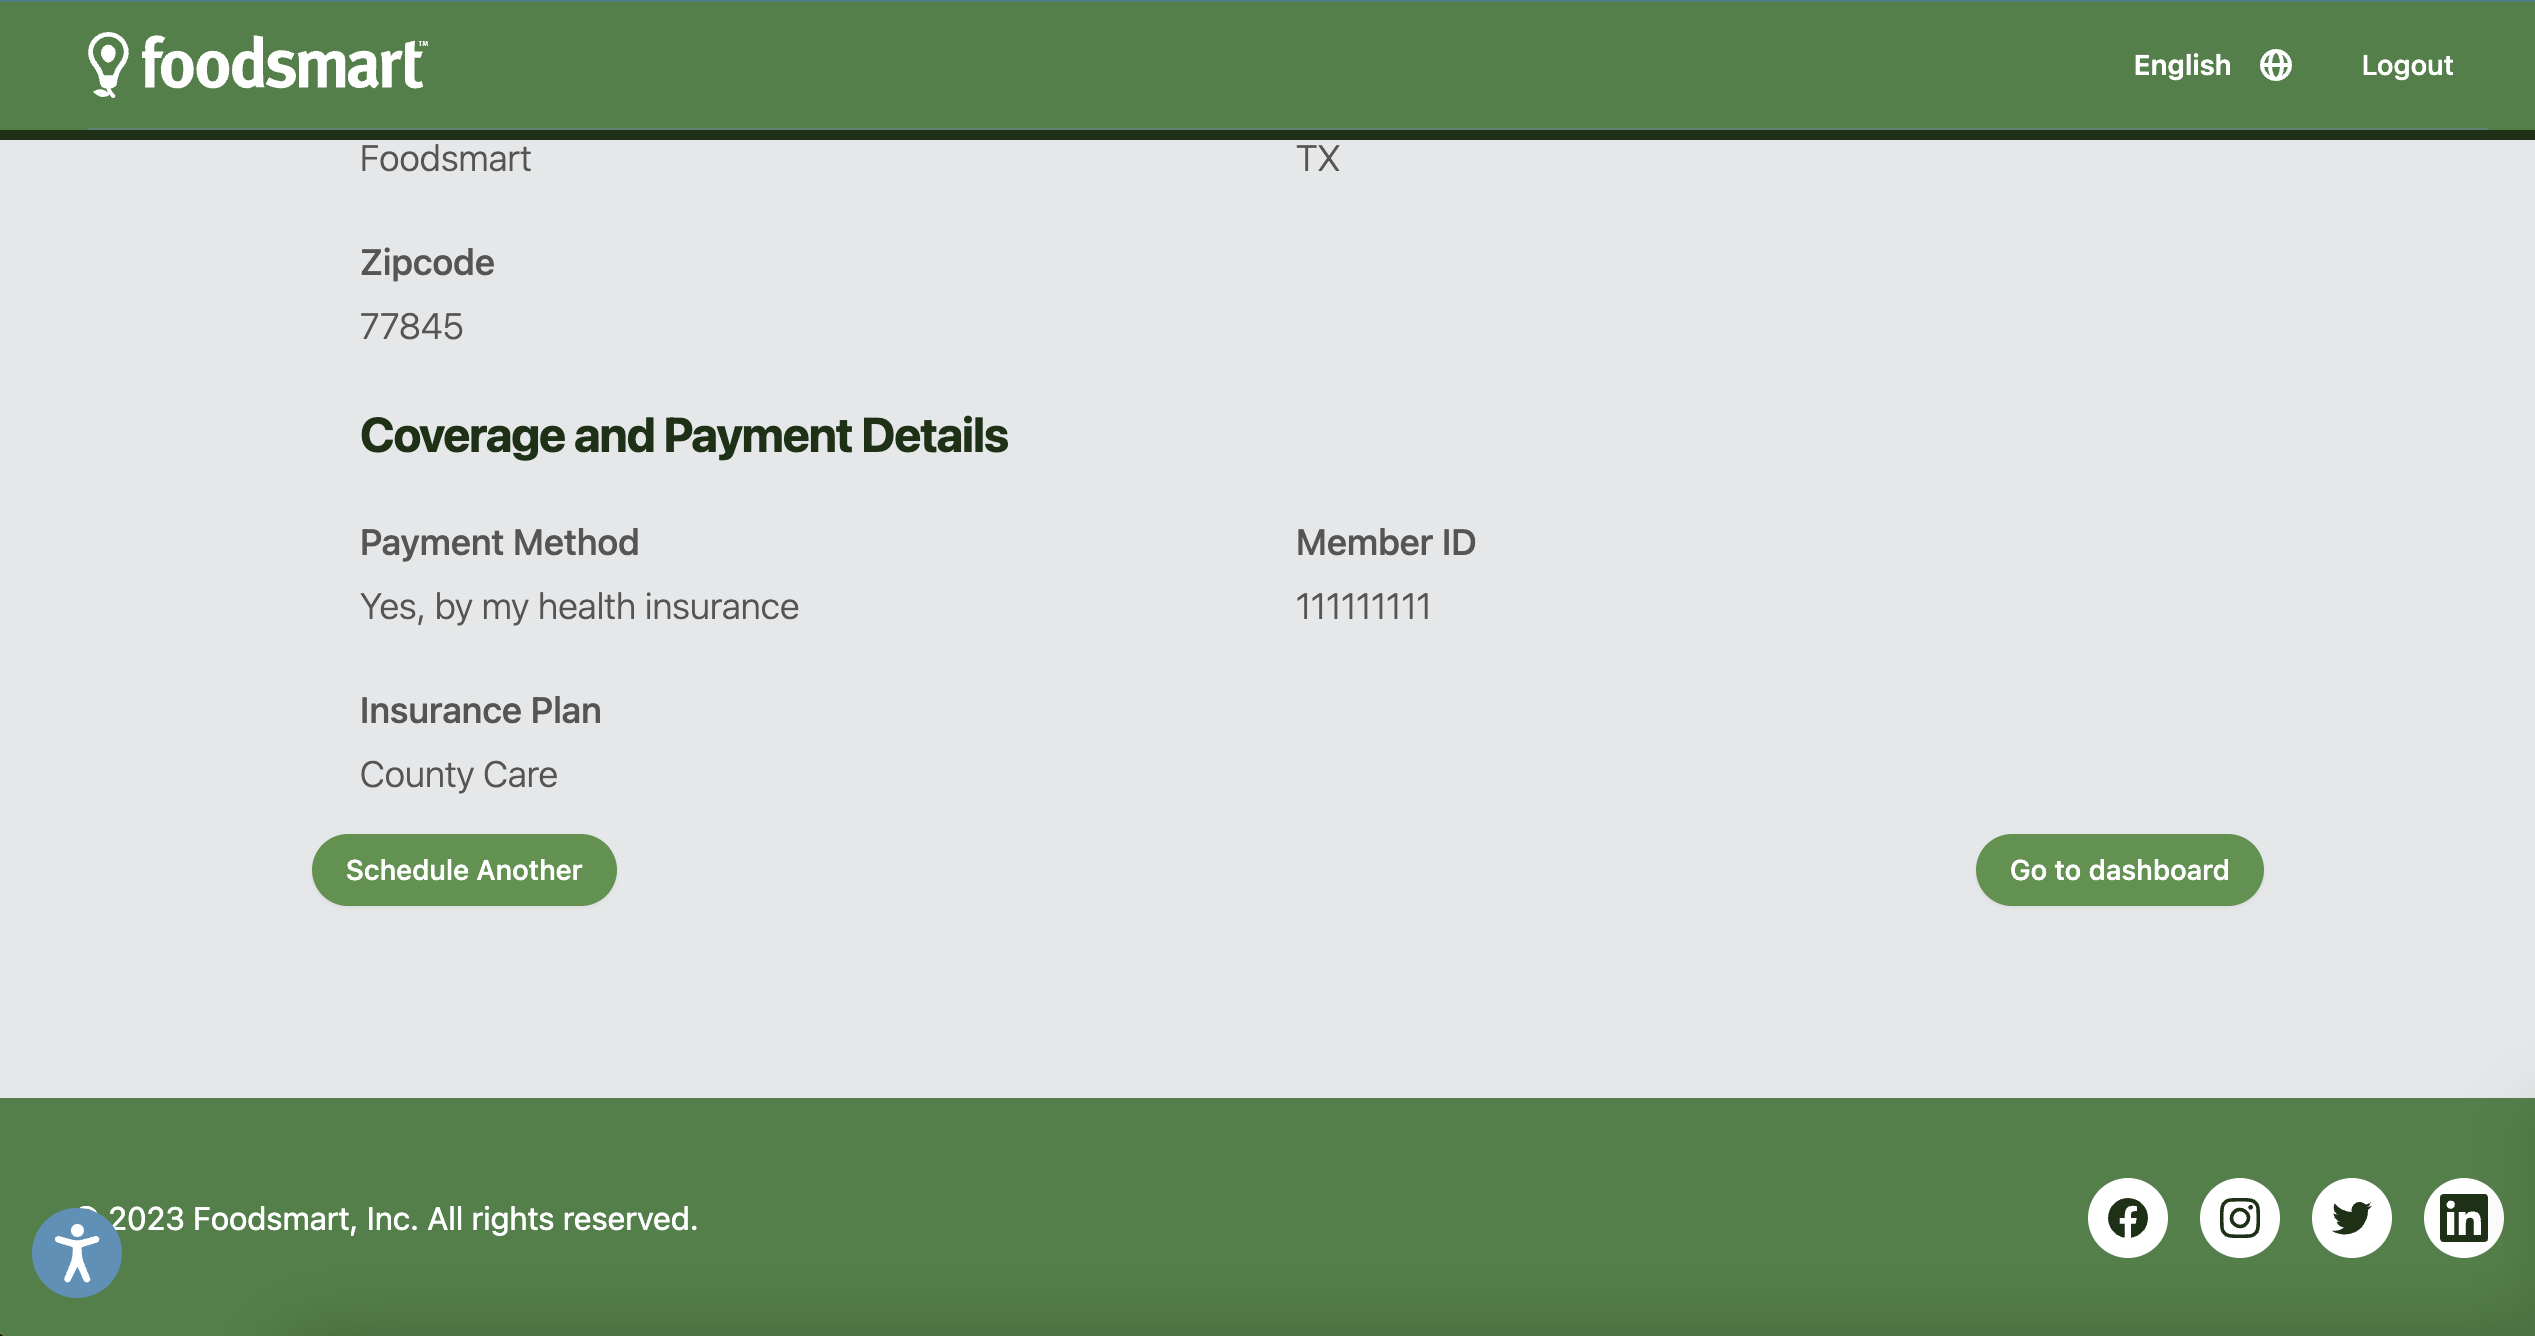Open the accessibility widget icon

click(x=77, y=1252)
